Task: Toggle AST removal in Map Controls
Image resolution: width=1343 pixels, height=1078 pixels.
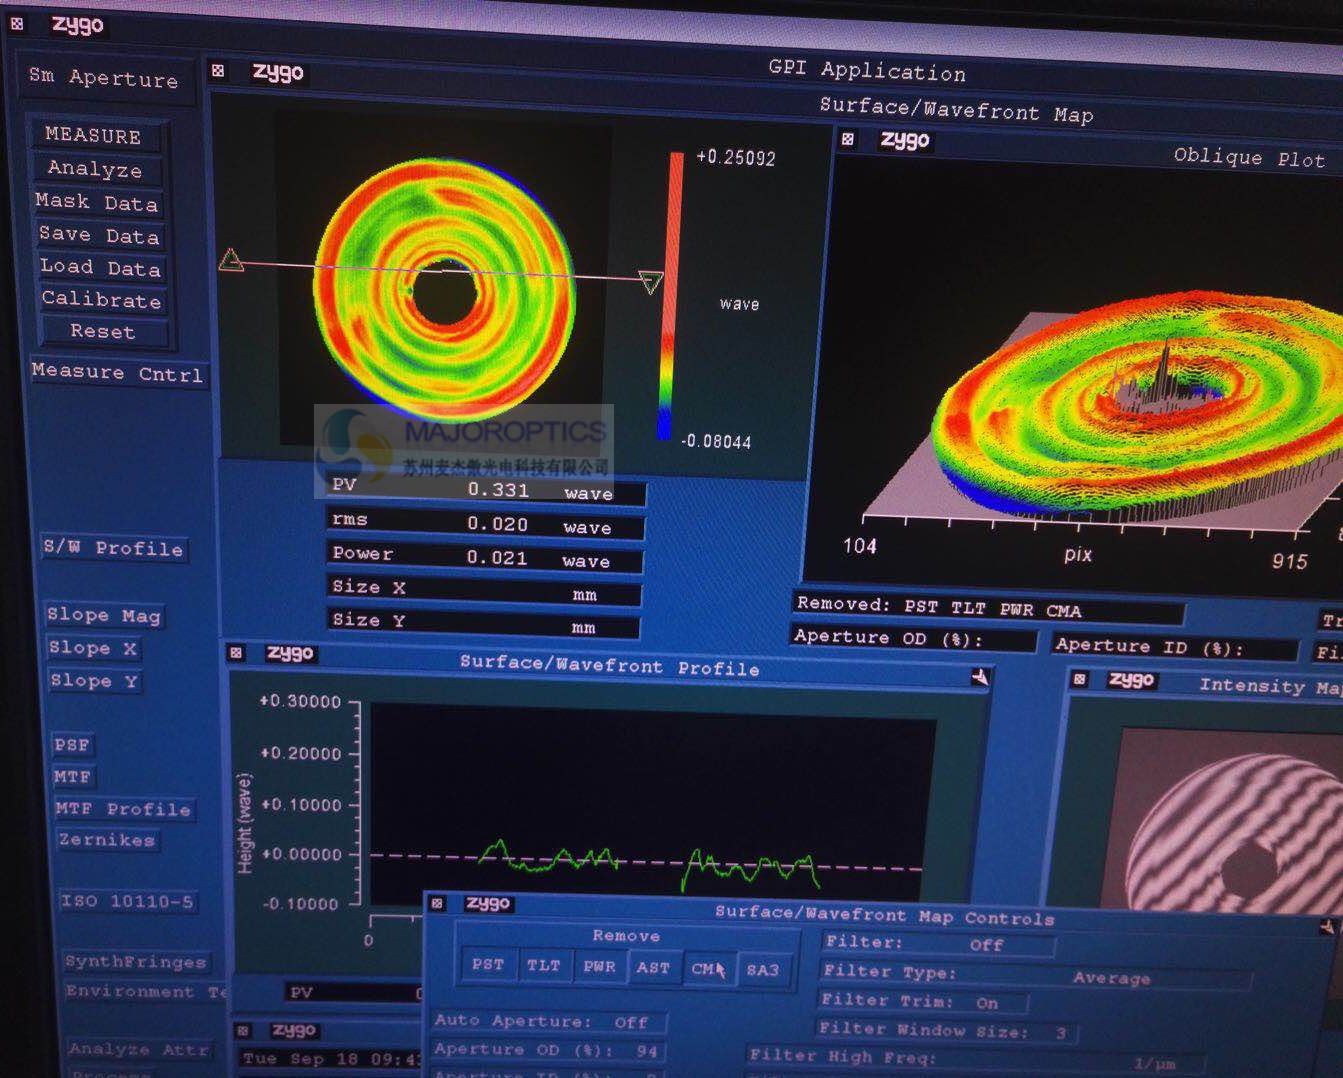Action: pyautogui.click(x=653, y=968)
